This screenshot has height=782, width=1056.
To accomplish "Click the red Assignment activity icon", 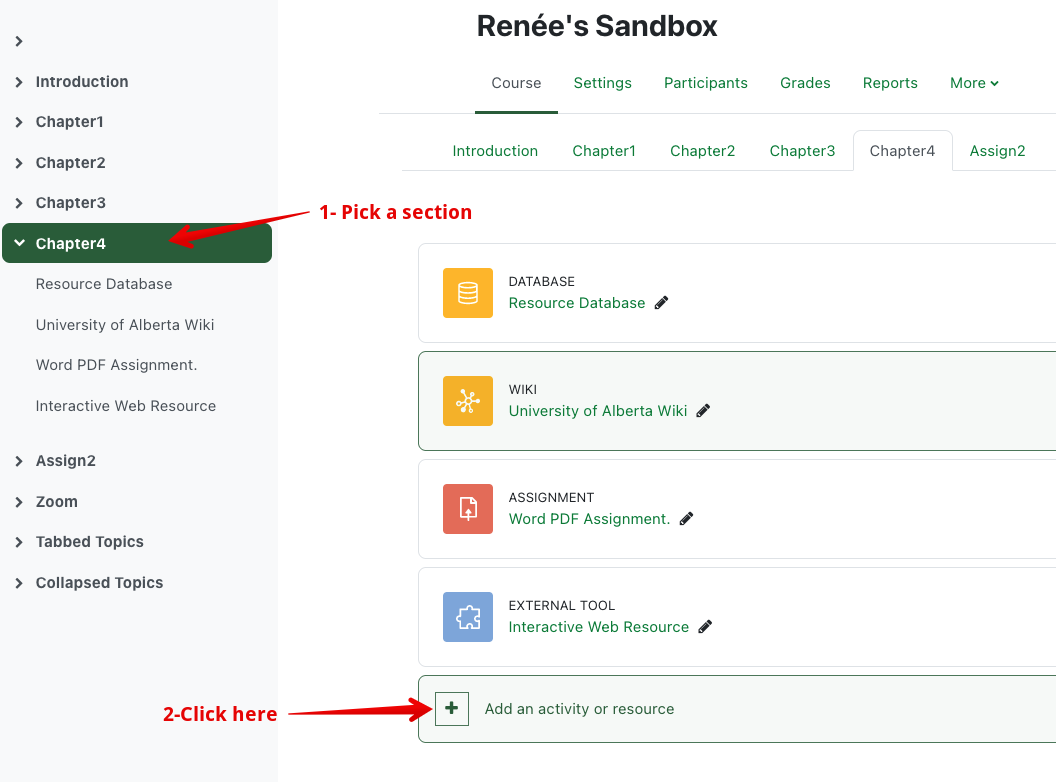I will (x=467, y=509).
